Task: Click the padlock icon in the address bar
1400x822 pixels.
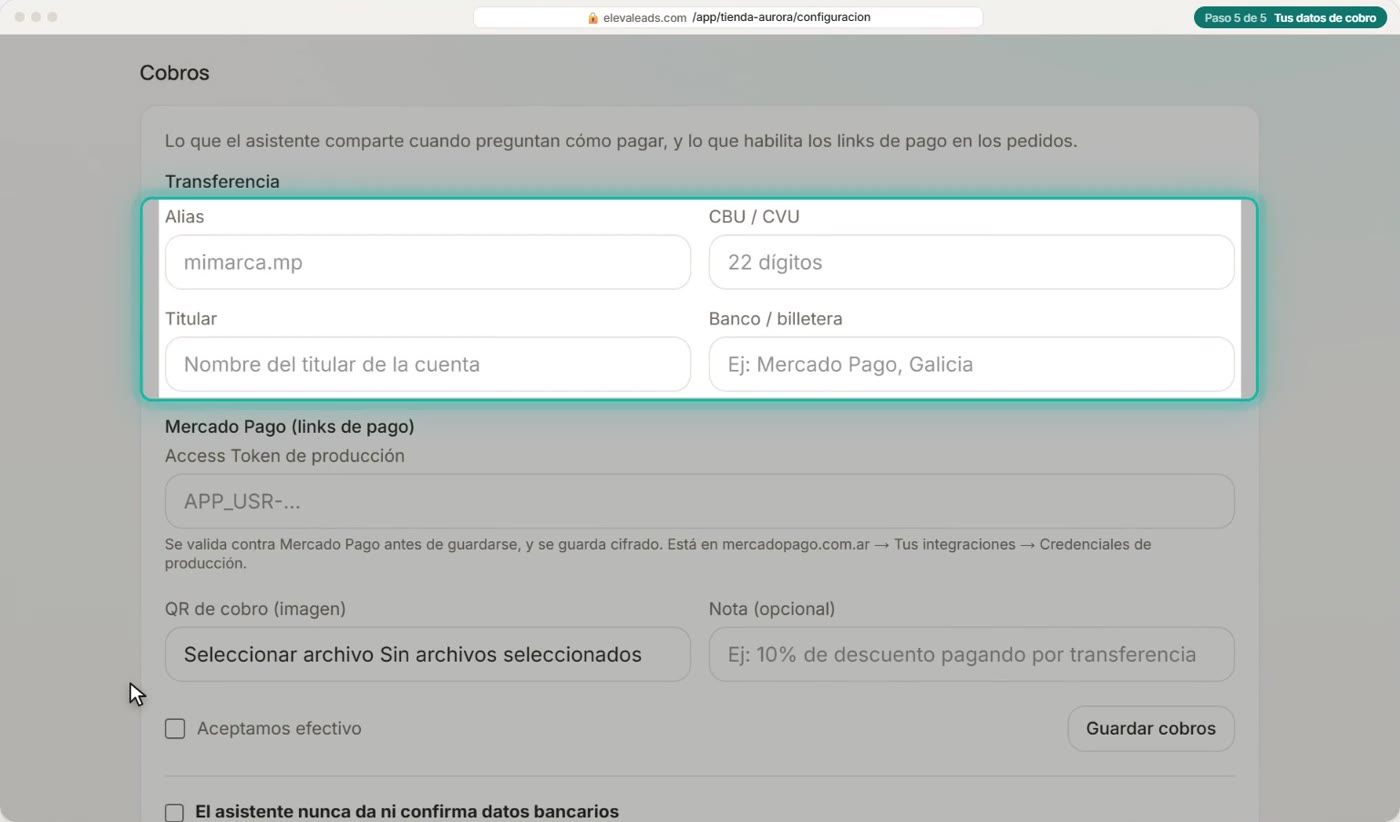Action: tap(593, 18)
